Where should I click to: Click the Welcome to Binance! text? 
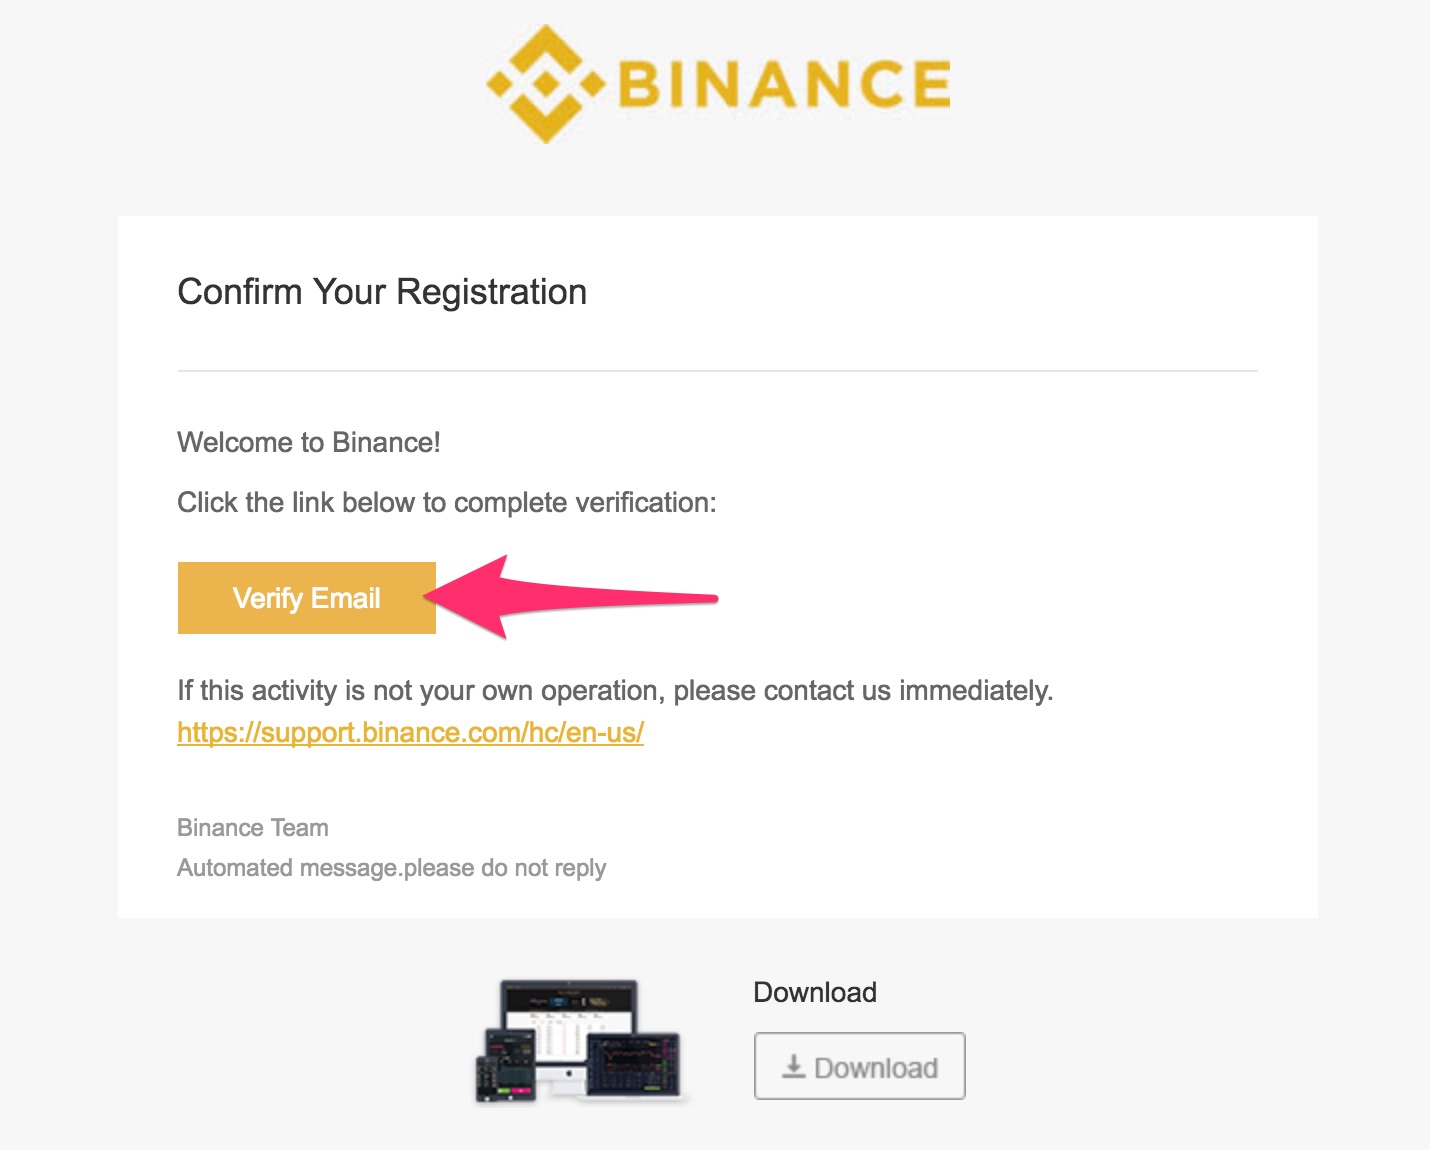click(309, 442)
